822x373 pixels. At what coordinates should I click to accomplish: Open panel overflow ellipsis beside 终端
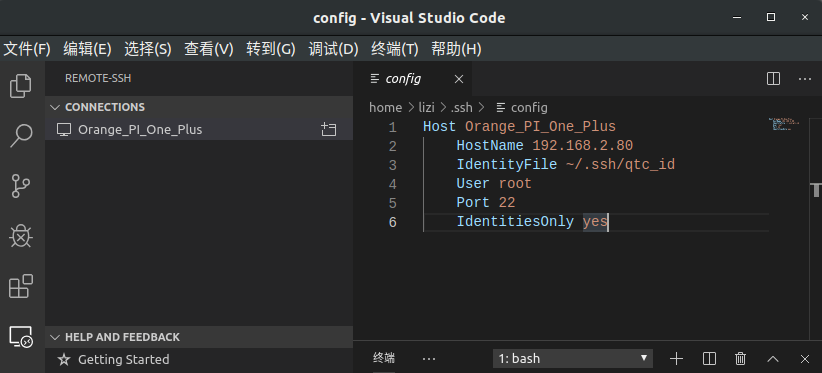tap(429, 359)
